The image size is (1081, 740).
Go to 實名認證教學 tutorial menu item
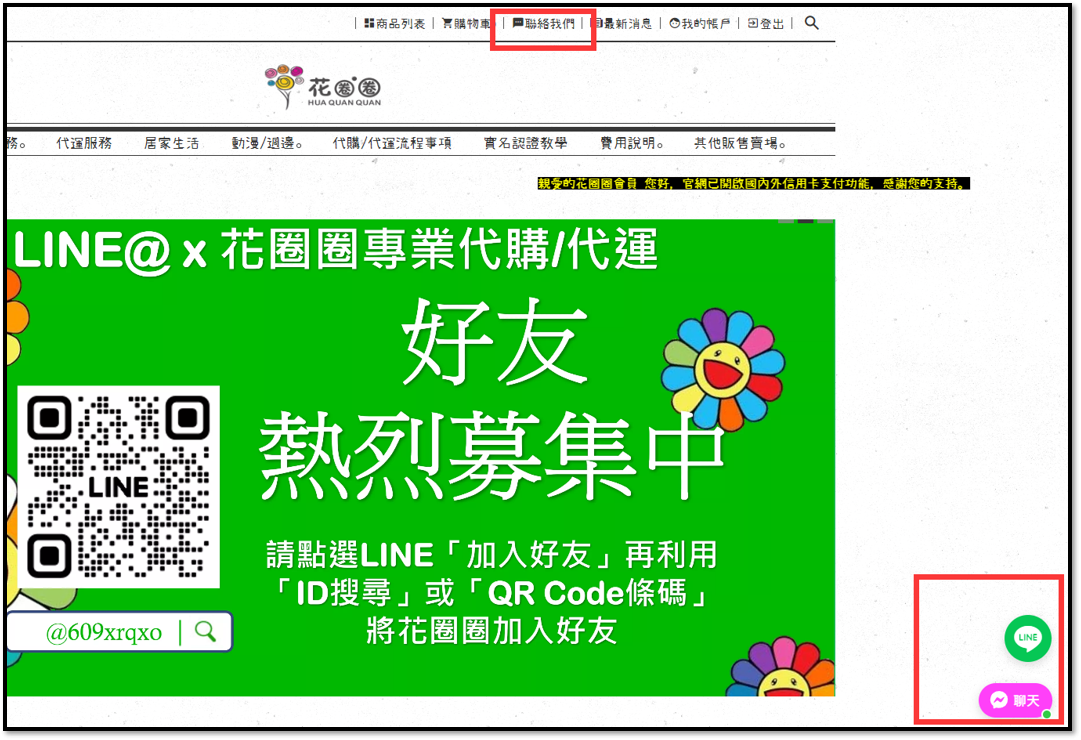pos(525,143)
